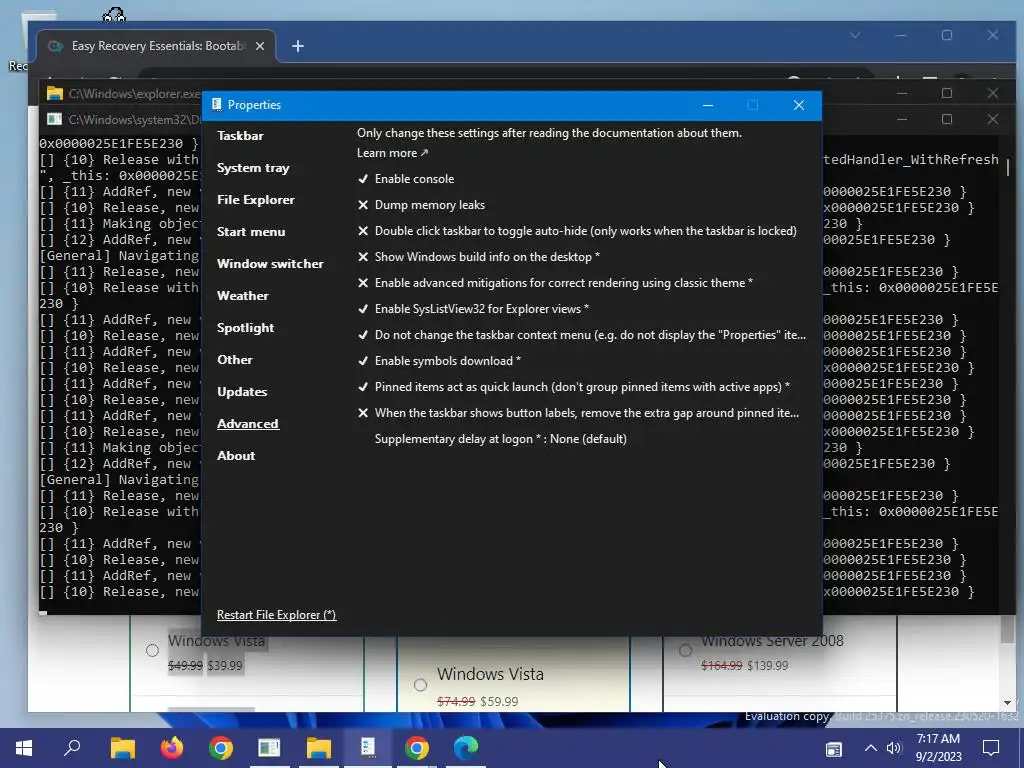
Task: Click the browser tab search chevron
Action: click(855, 35)
